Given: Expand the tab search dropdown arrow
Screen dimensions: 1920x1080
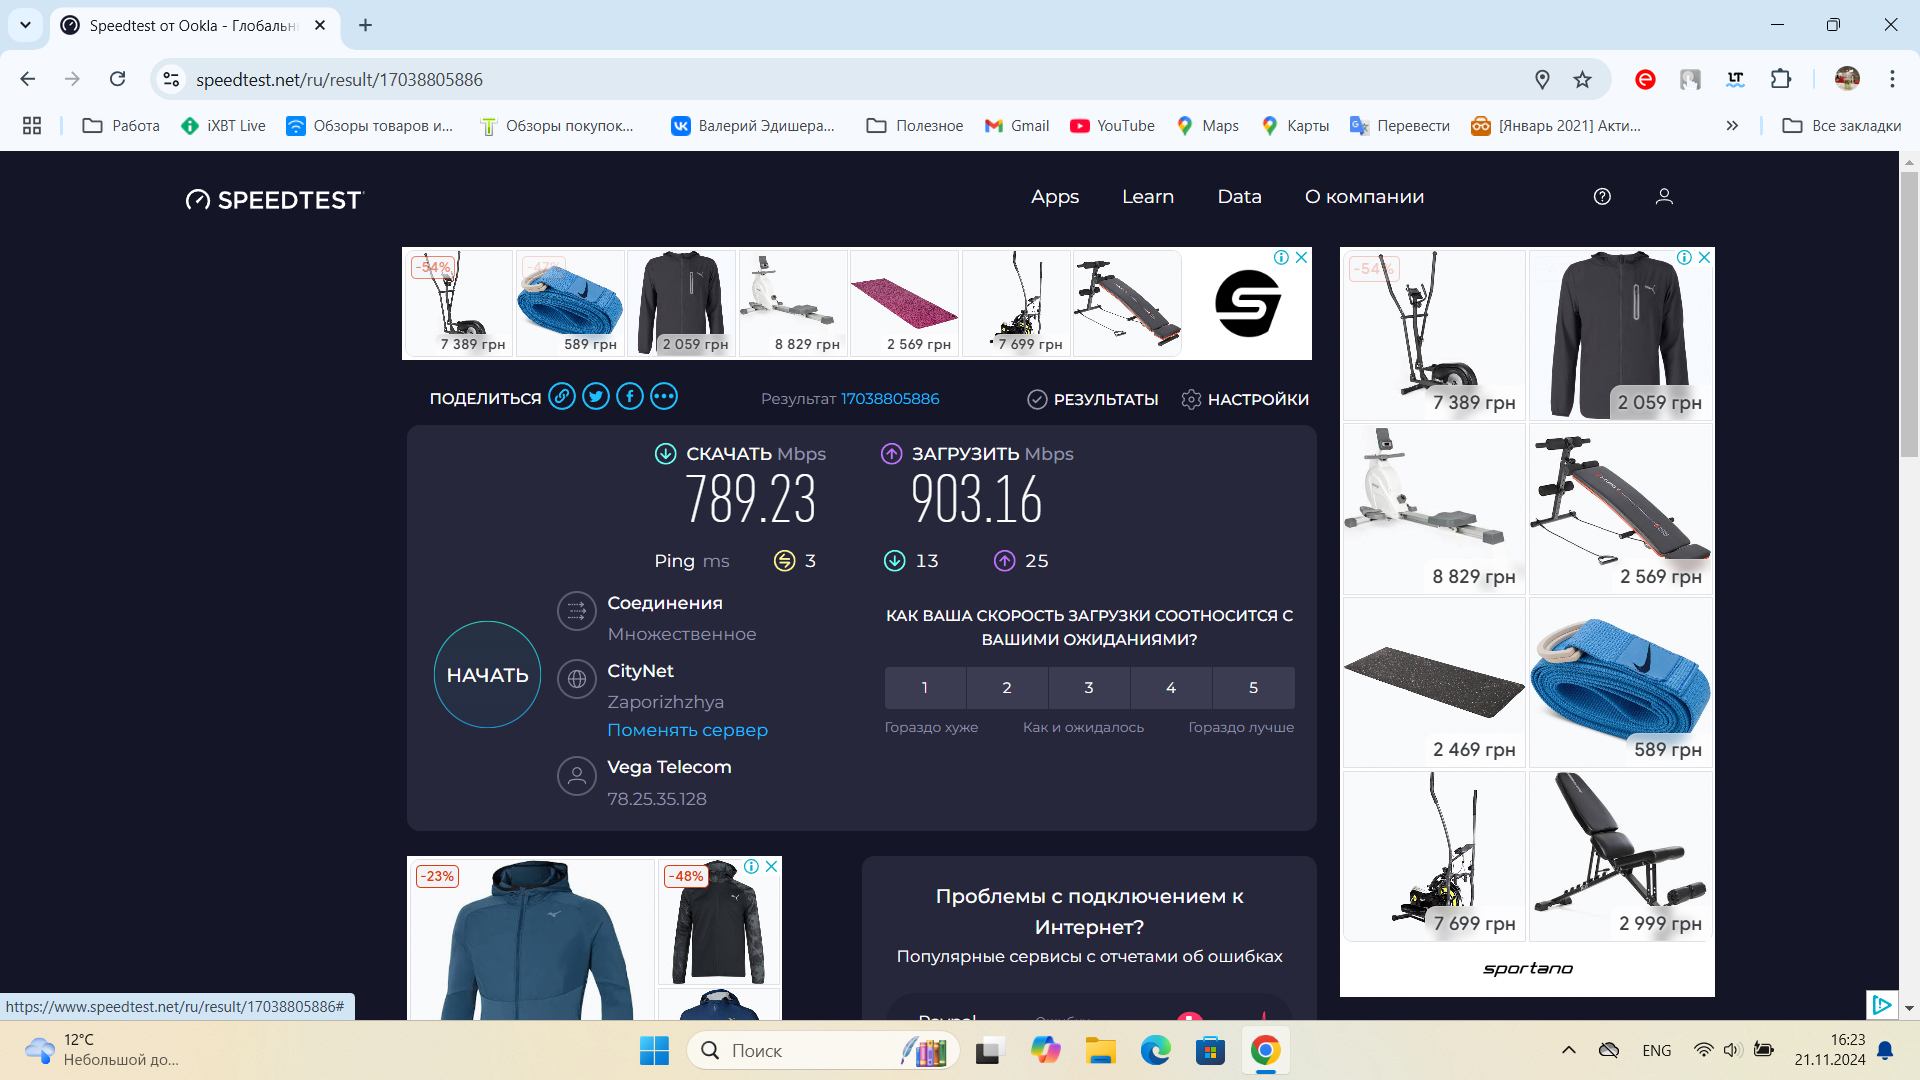Looking at the screenshot, I should (25, 25).
